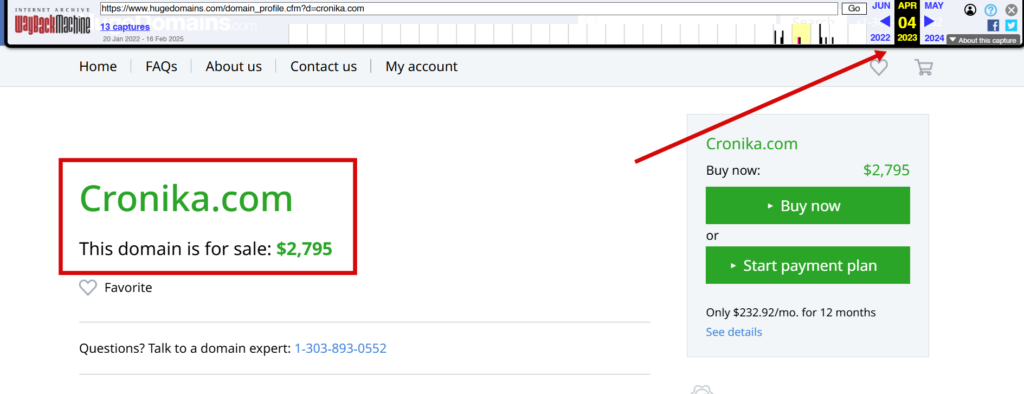Click the APR 04 2023 current date
The height and width of the screenshot is (394, 1024).
click(x=907, y=22)
